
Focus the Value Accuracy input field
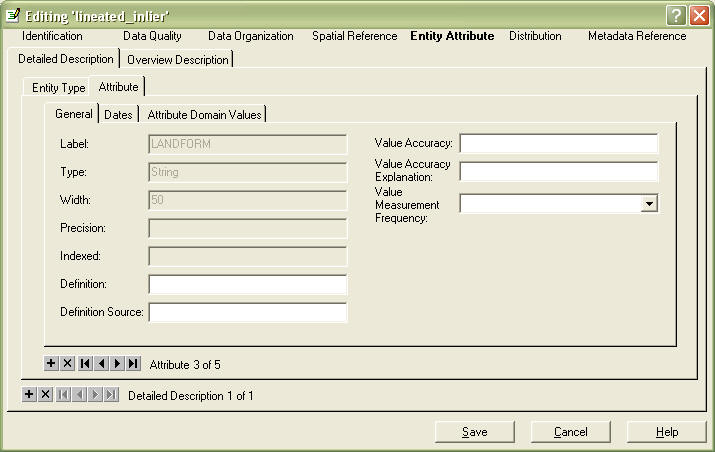558,144
